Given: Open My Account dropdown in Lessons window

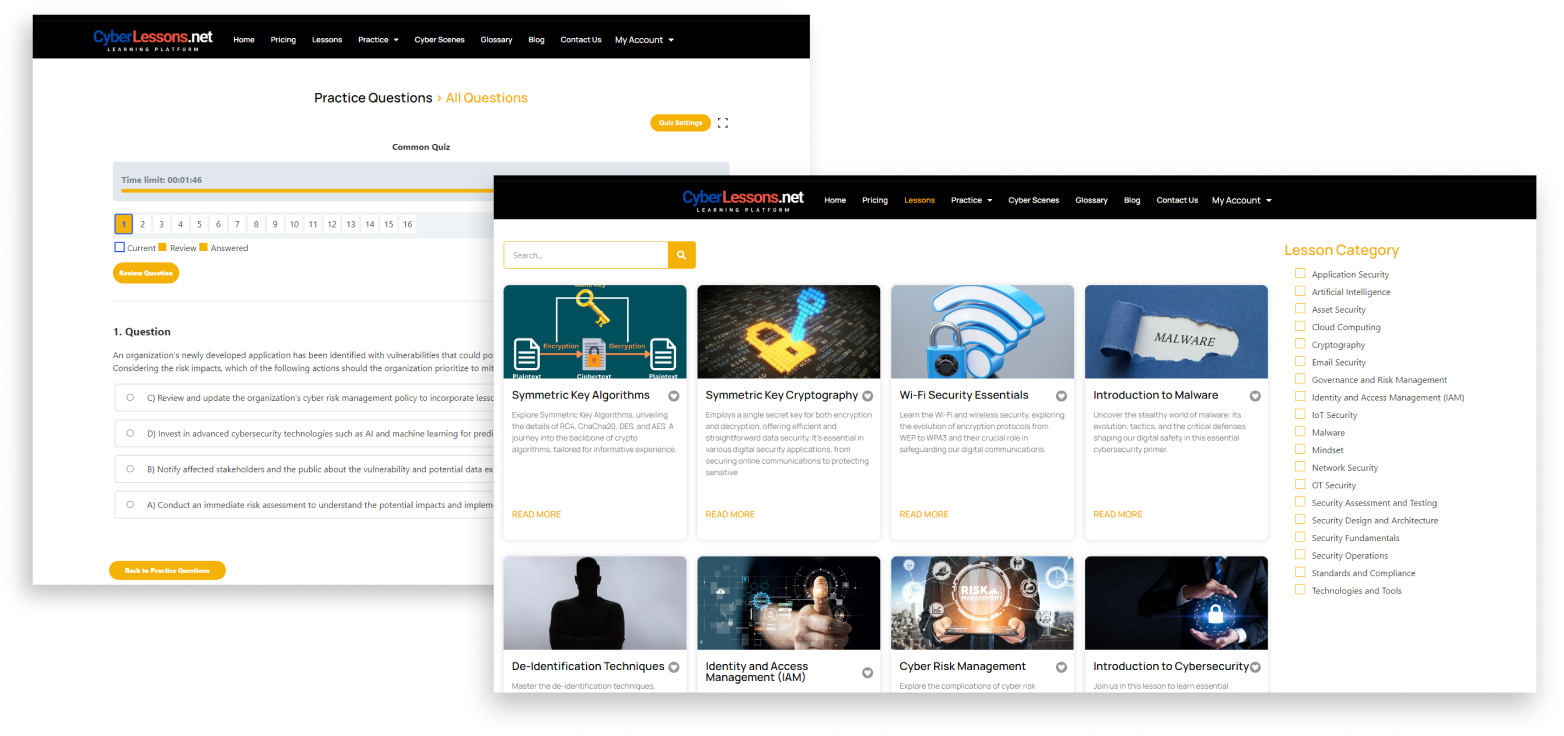Looking at the screenshot, I should (1242, 200).
